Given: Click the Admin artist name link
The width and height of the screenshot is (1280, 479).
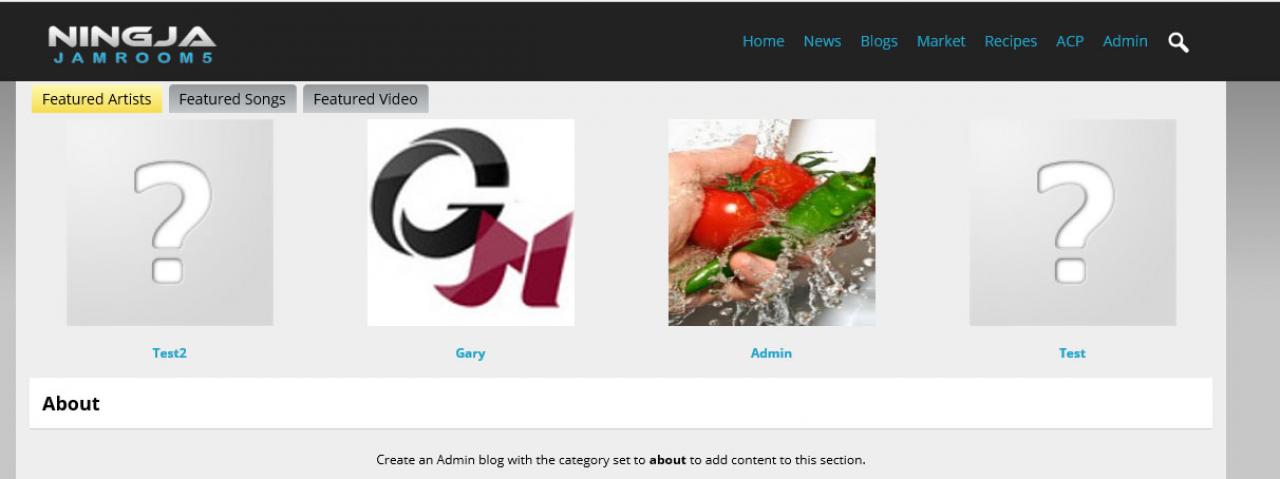Looking at the screenshot, I should pos(771,353).
